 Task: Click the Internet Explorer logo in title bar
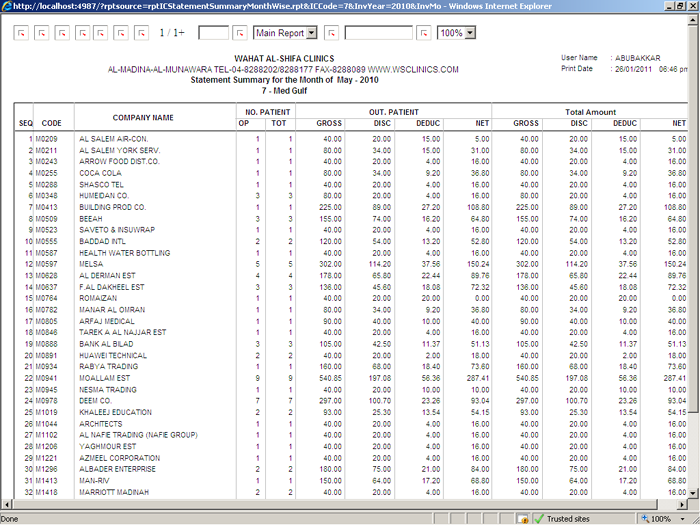click(6, 6)
